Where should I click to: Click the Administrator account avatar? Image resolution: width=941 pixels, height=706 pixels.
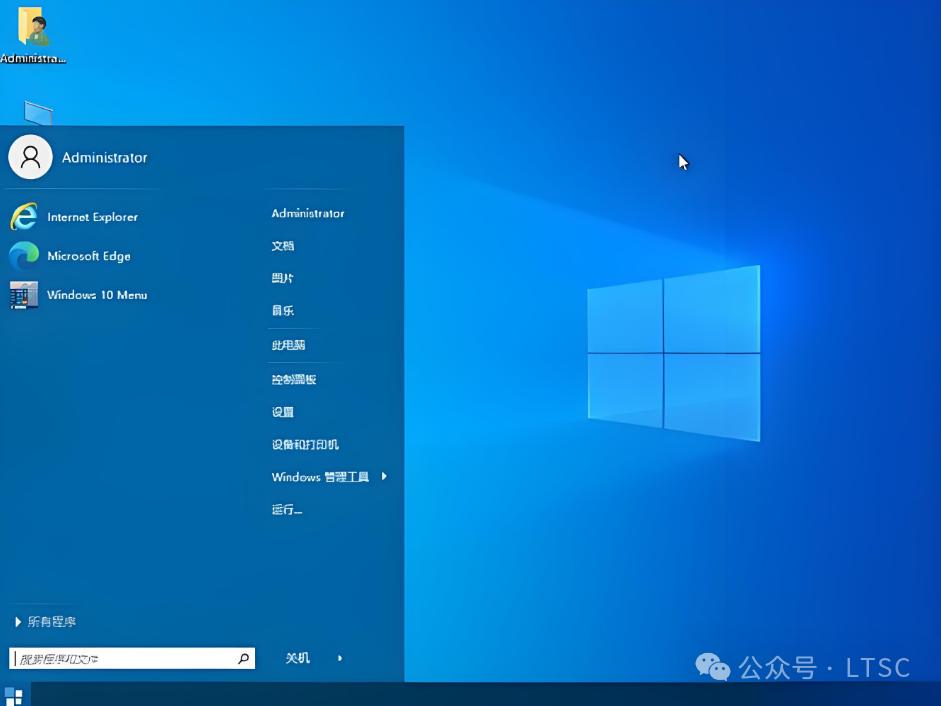tap(30, 157)
